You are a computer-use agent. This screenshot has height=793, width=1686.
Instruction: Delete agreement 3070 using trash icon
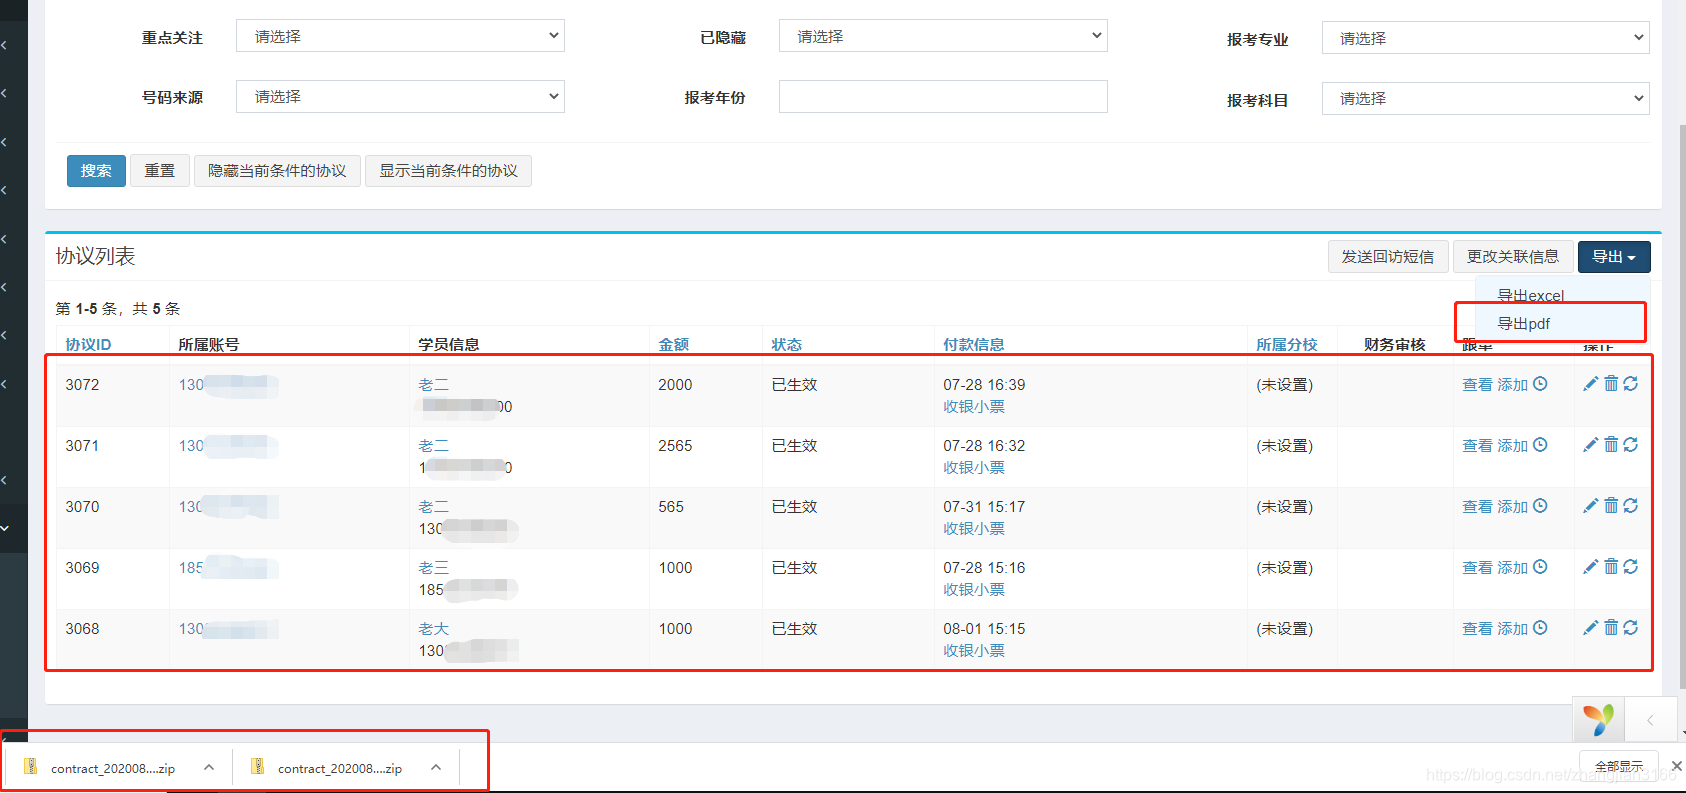tap(1611, 506)
